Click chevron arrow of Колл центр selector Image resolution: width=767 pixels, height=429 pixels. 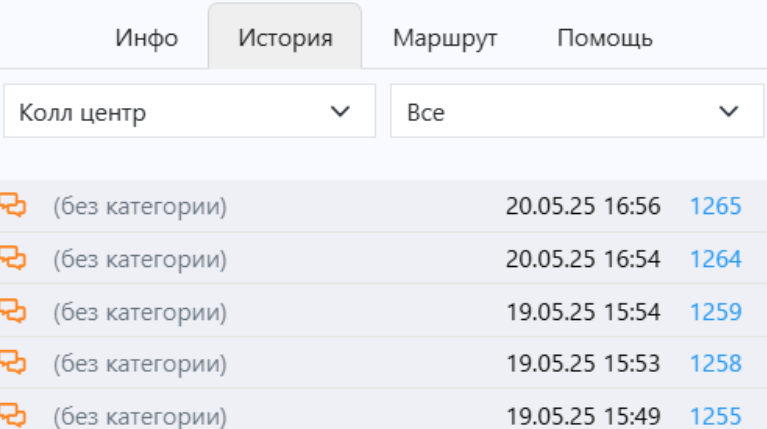[x=340, y=112]
